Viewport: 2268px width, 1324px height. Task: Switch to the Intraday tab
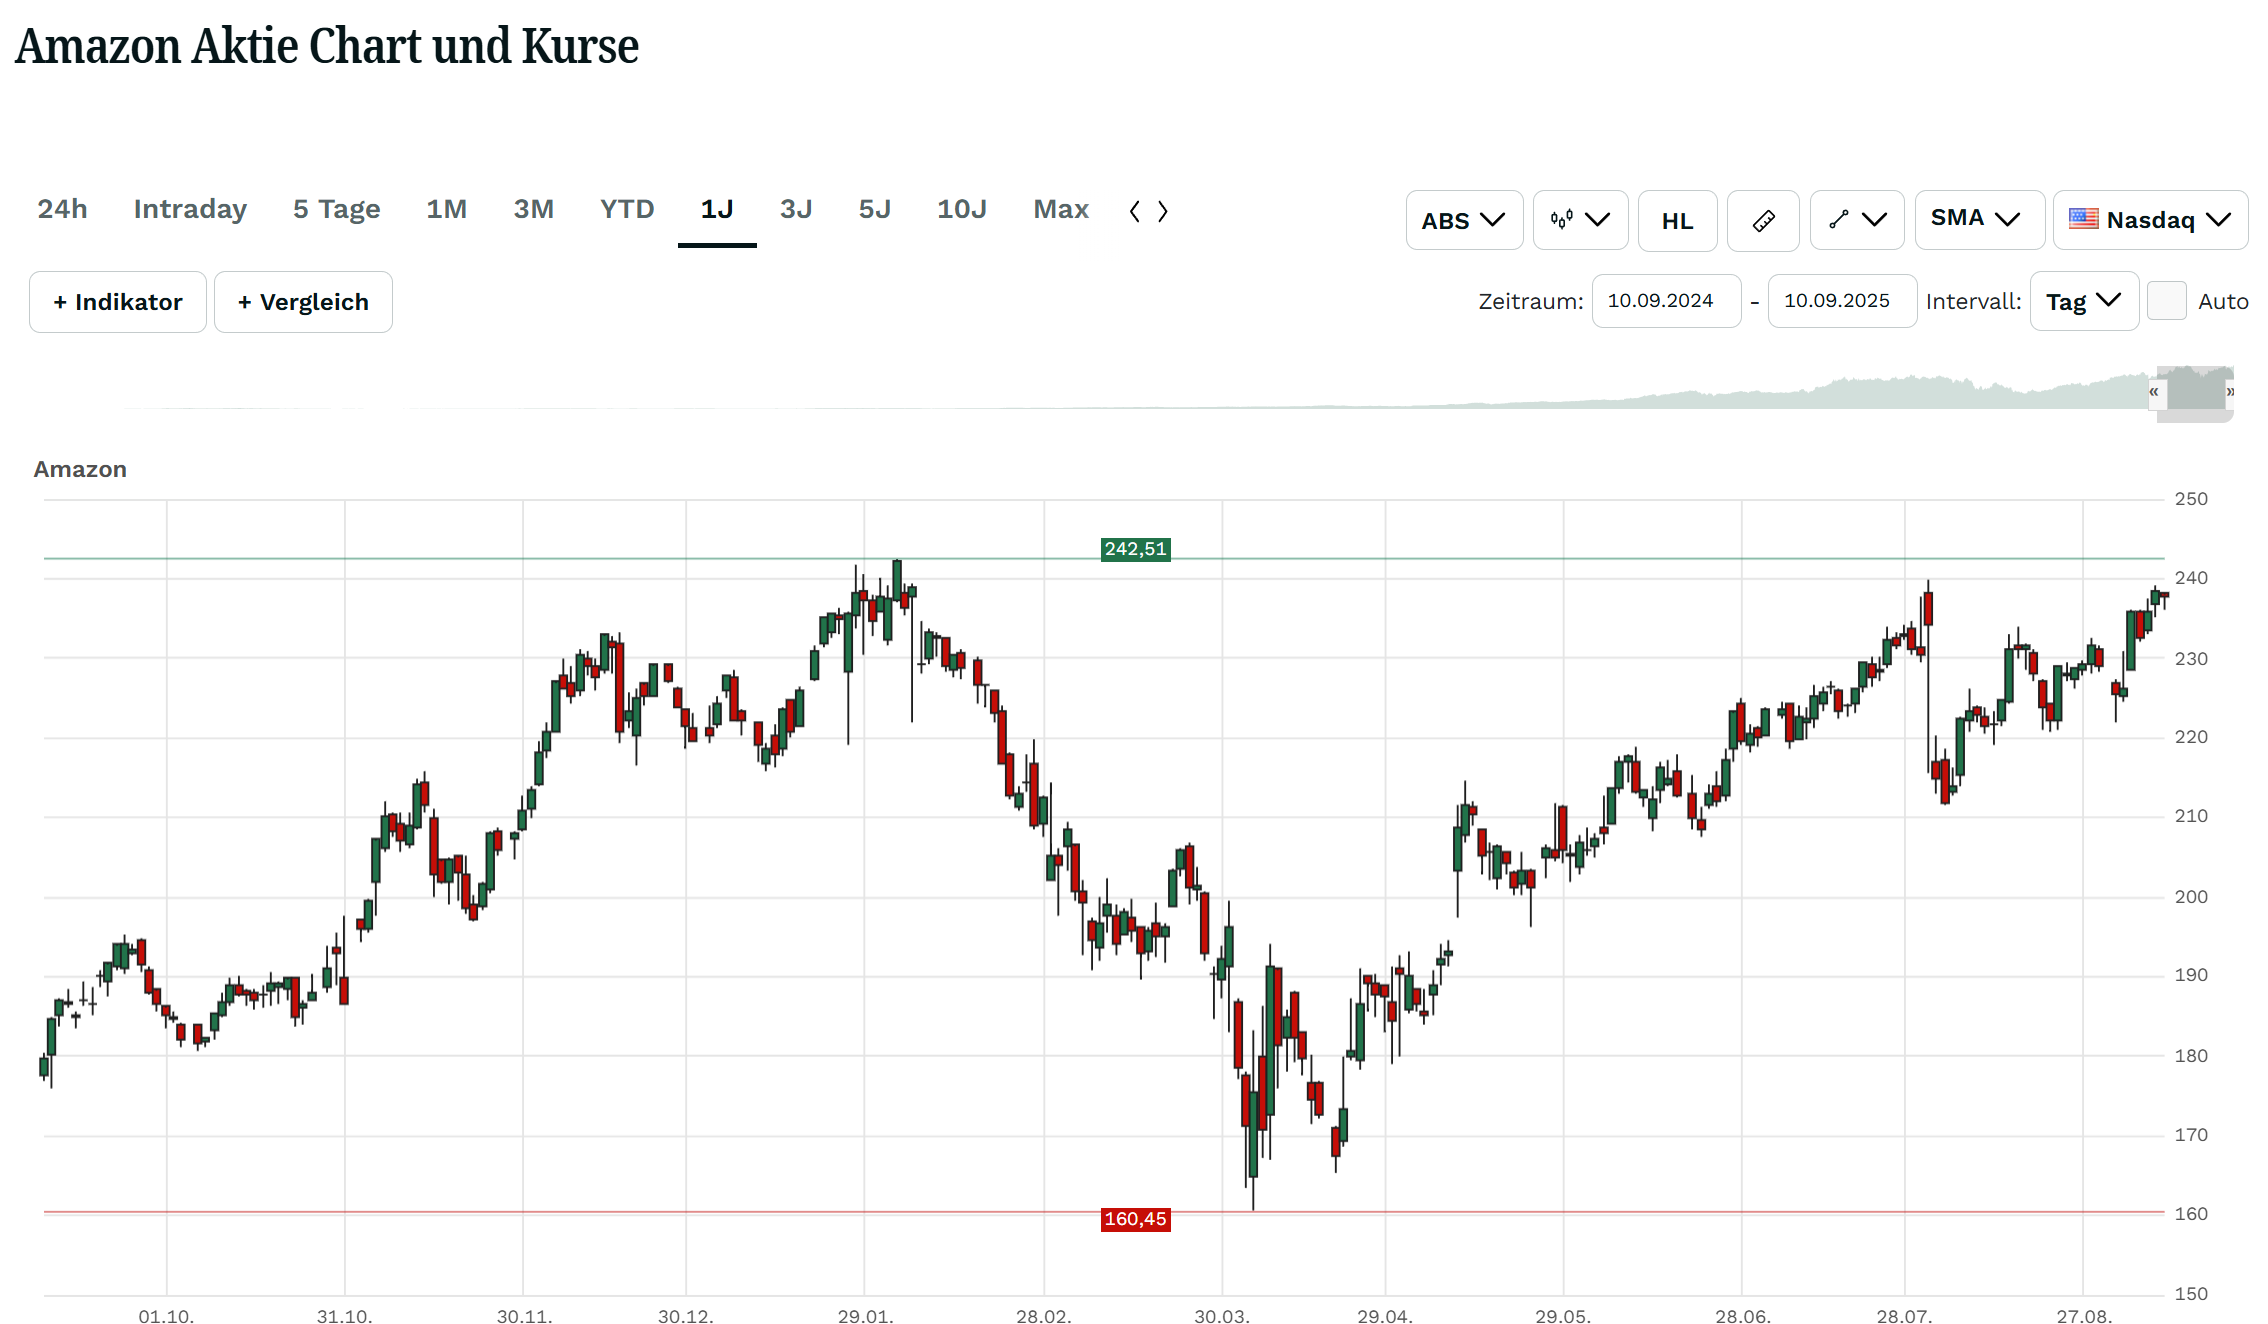[x=190, y=209]
